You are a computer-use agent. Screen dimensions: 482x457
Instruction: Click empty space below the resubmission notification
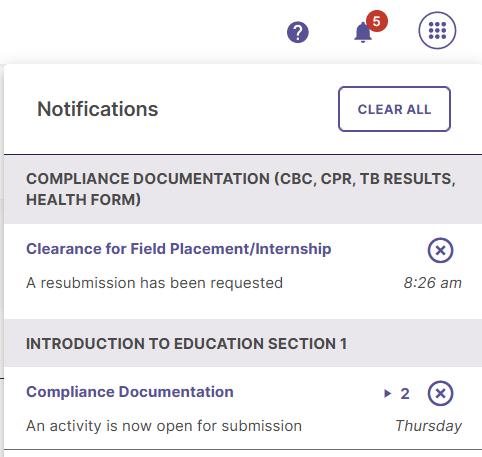pos(243,306)
